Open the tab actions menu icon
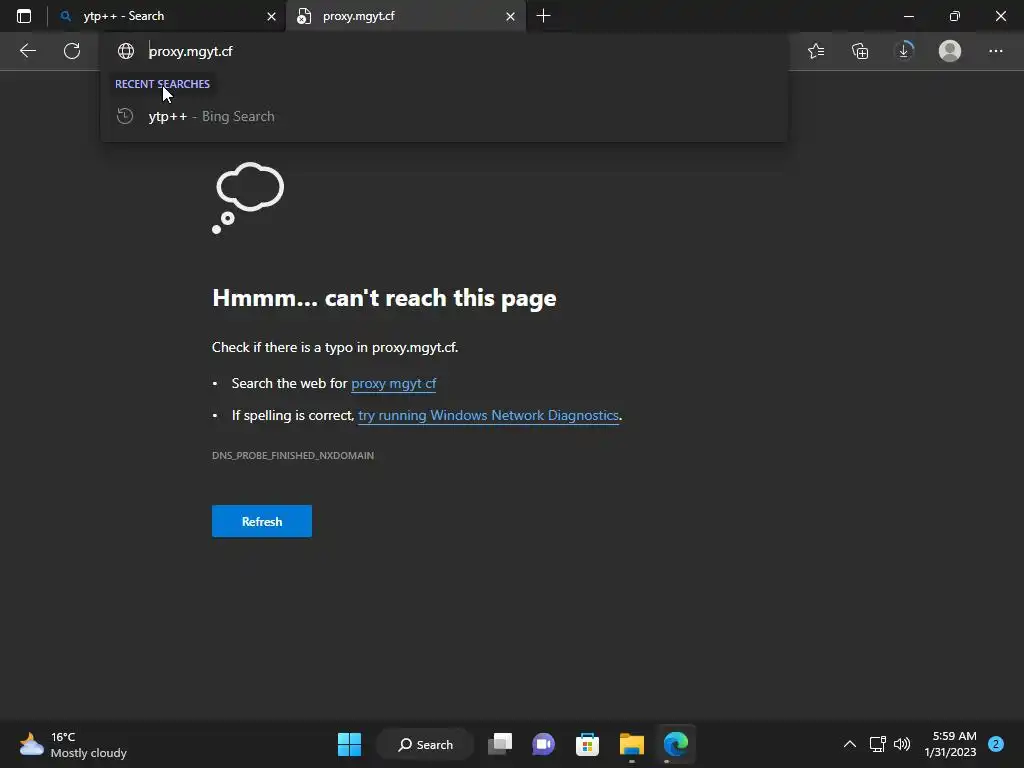This screenshot has height=768, width=1024. [24, 16]
